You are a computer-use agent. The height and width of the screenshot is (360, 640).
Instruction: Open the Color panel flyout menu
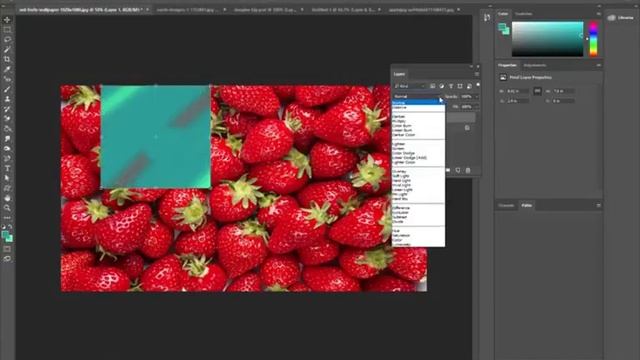(x=598, y=14)
